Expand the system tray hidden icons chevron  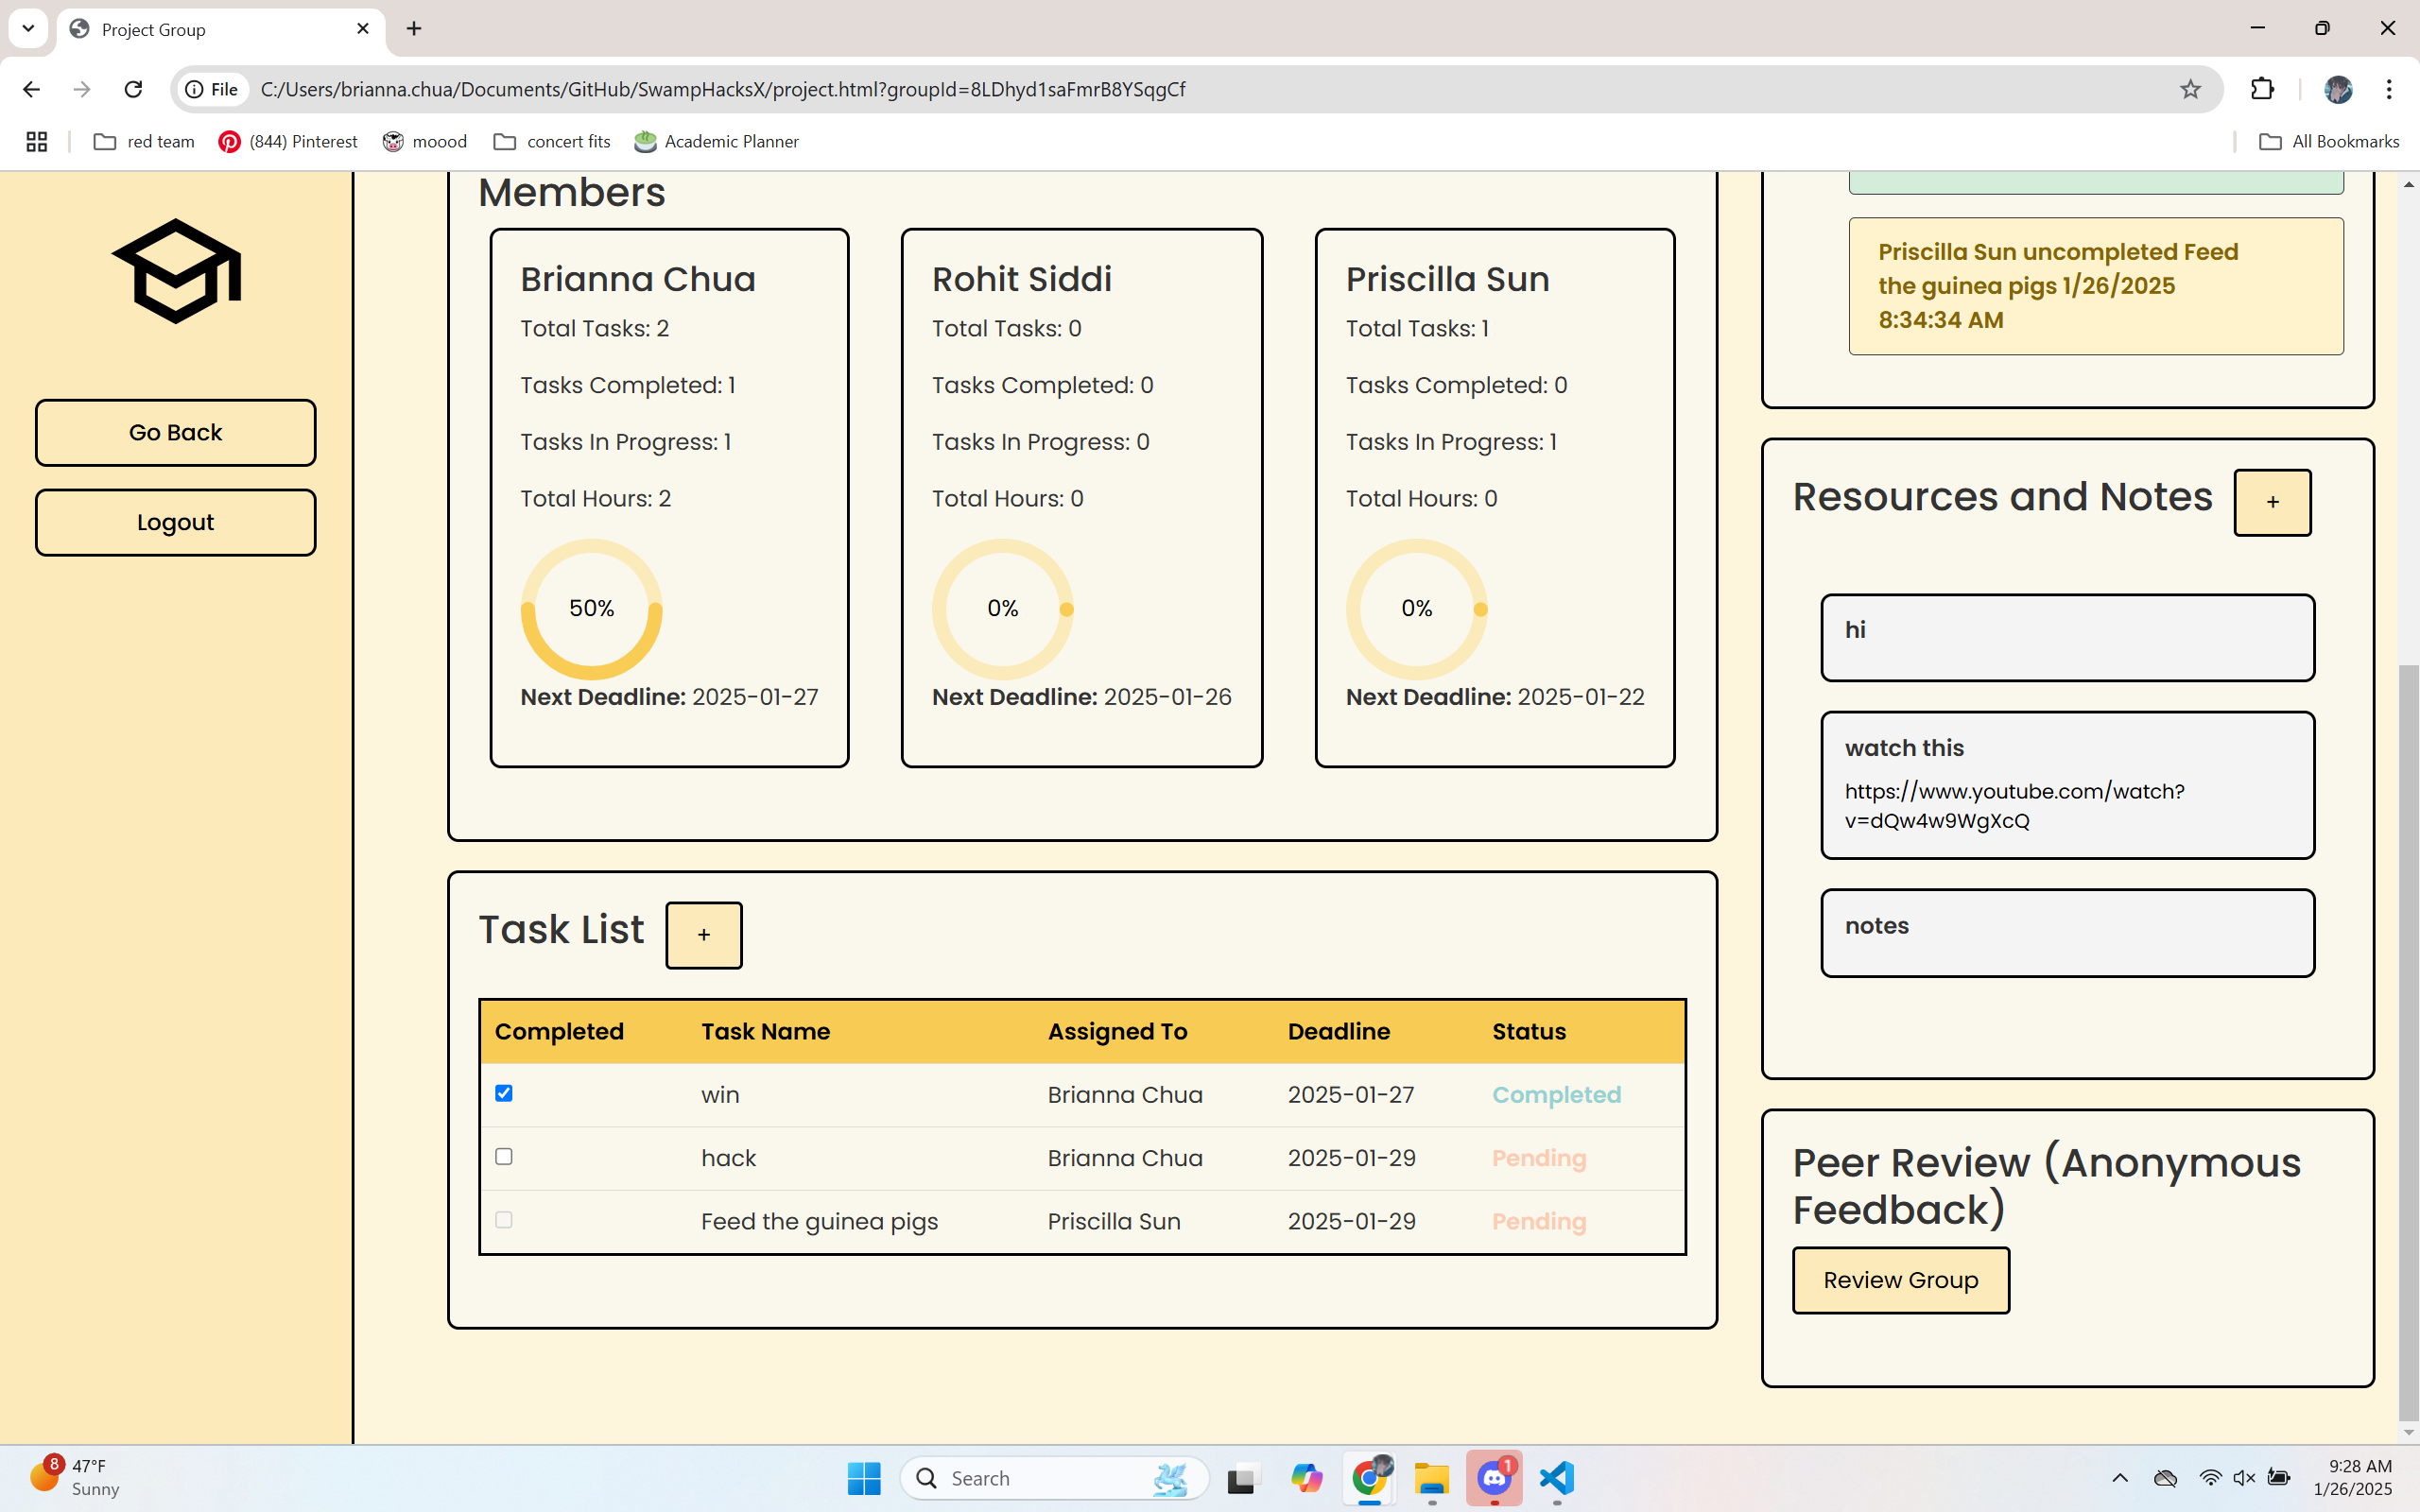pos(2119,1478)
